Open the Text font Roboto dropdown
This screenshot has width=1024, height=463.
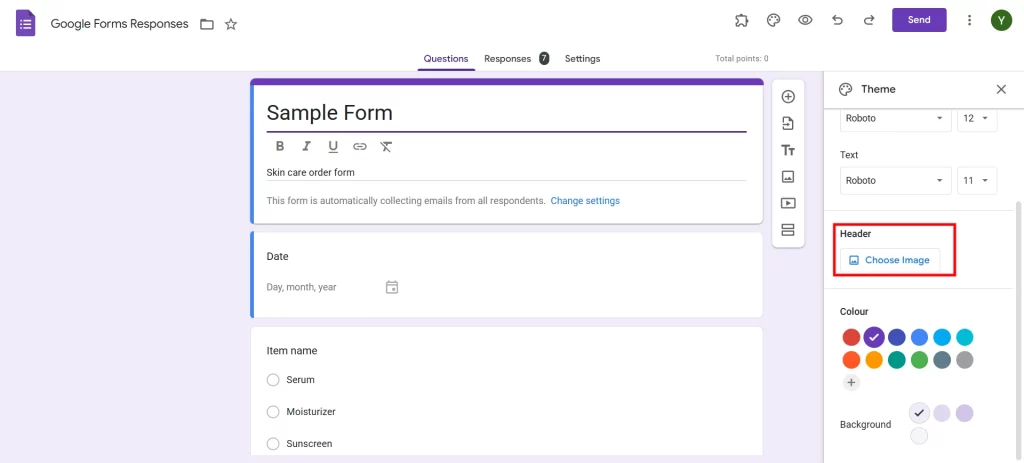(895, 180)
